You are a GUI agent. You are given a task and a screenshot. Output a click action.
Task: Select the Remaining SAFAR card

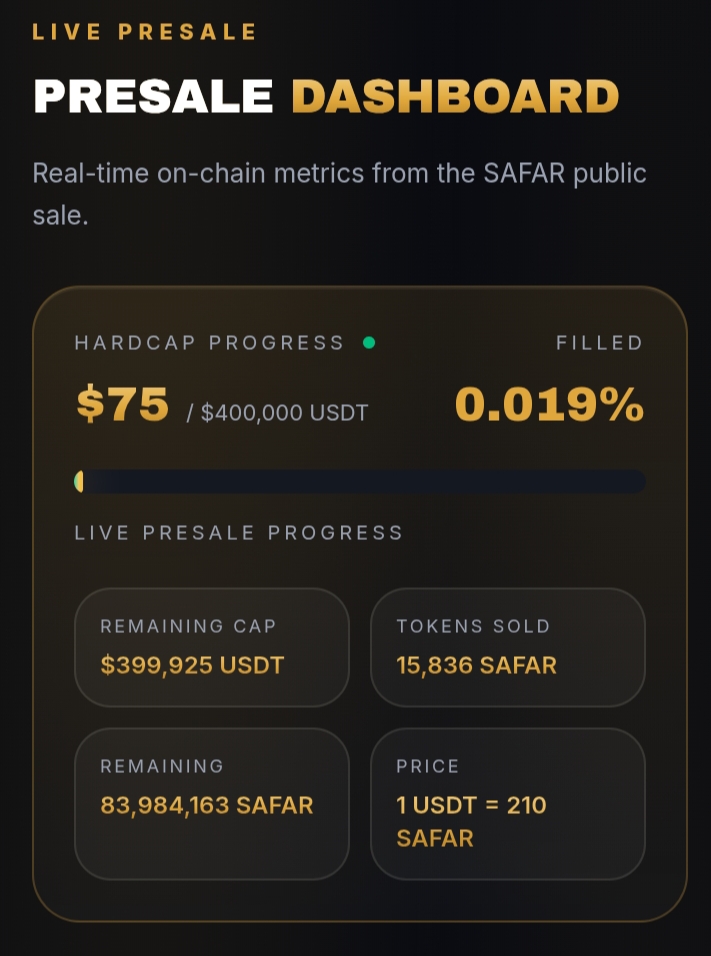pyautogui.click(x=212, y=804)
